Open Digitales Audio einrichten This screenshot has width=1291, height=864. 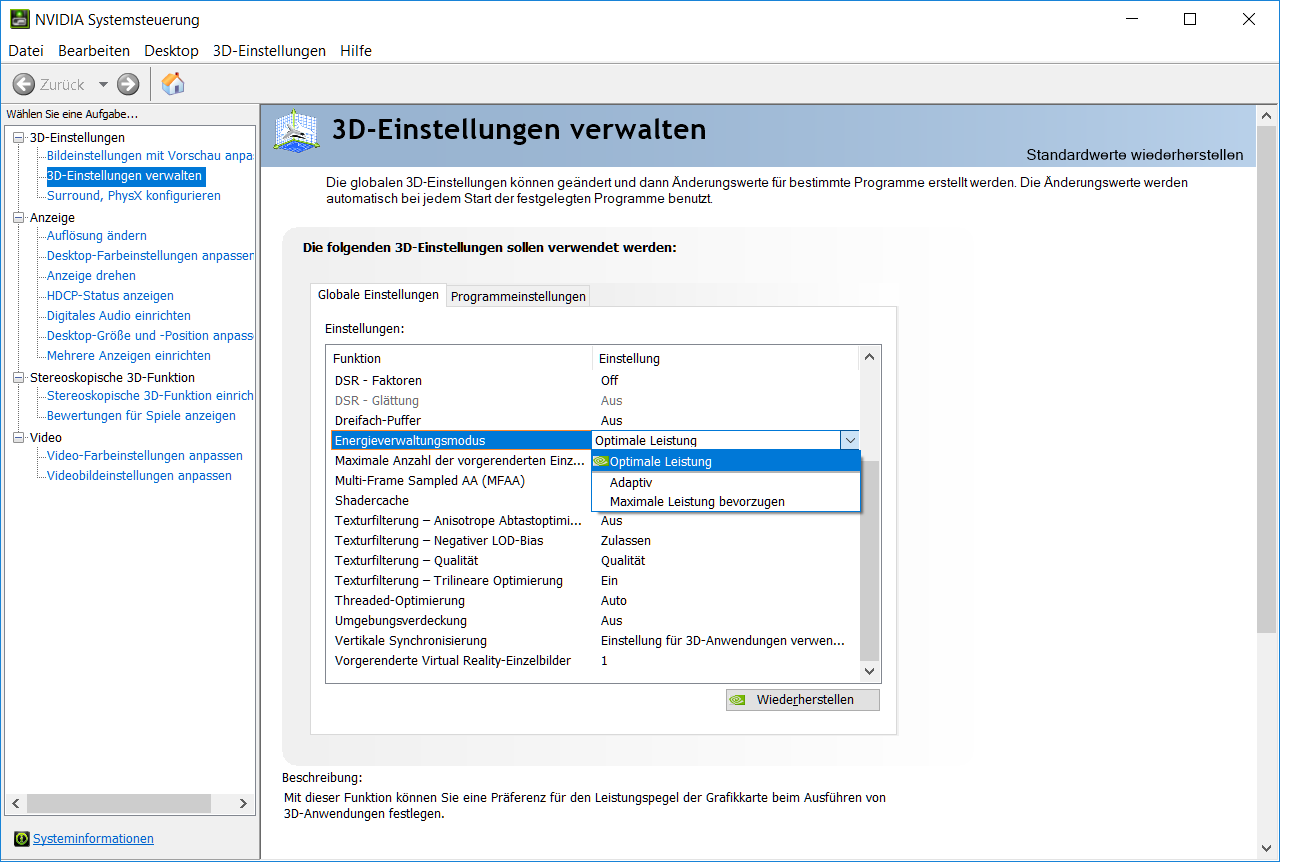119,316
